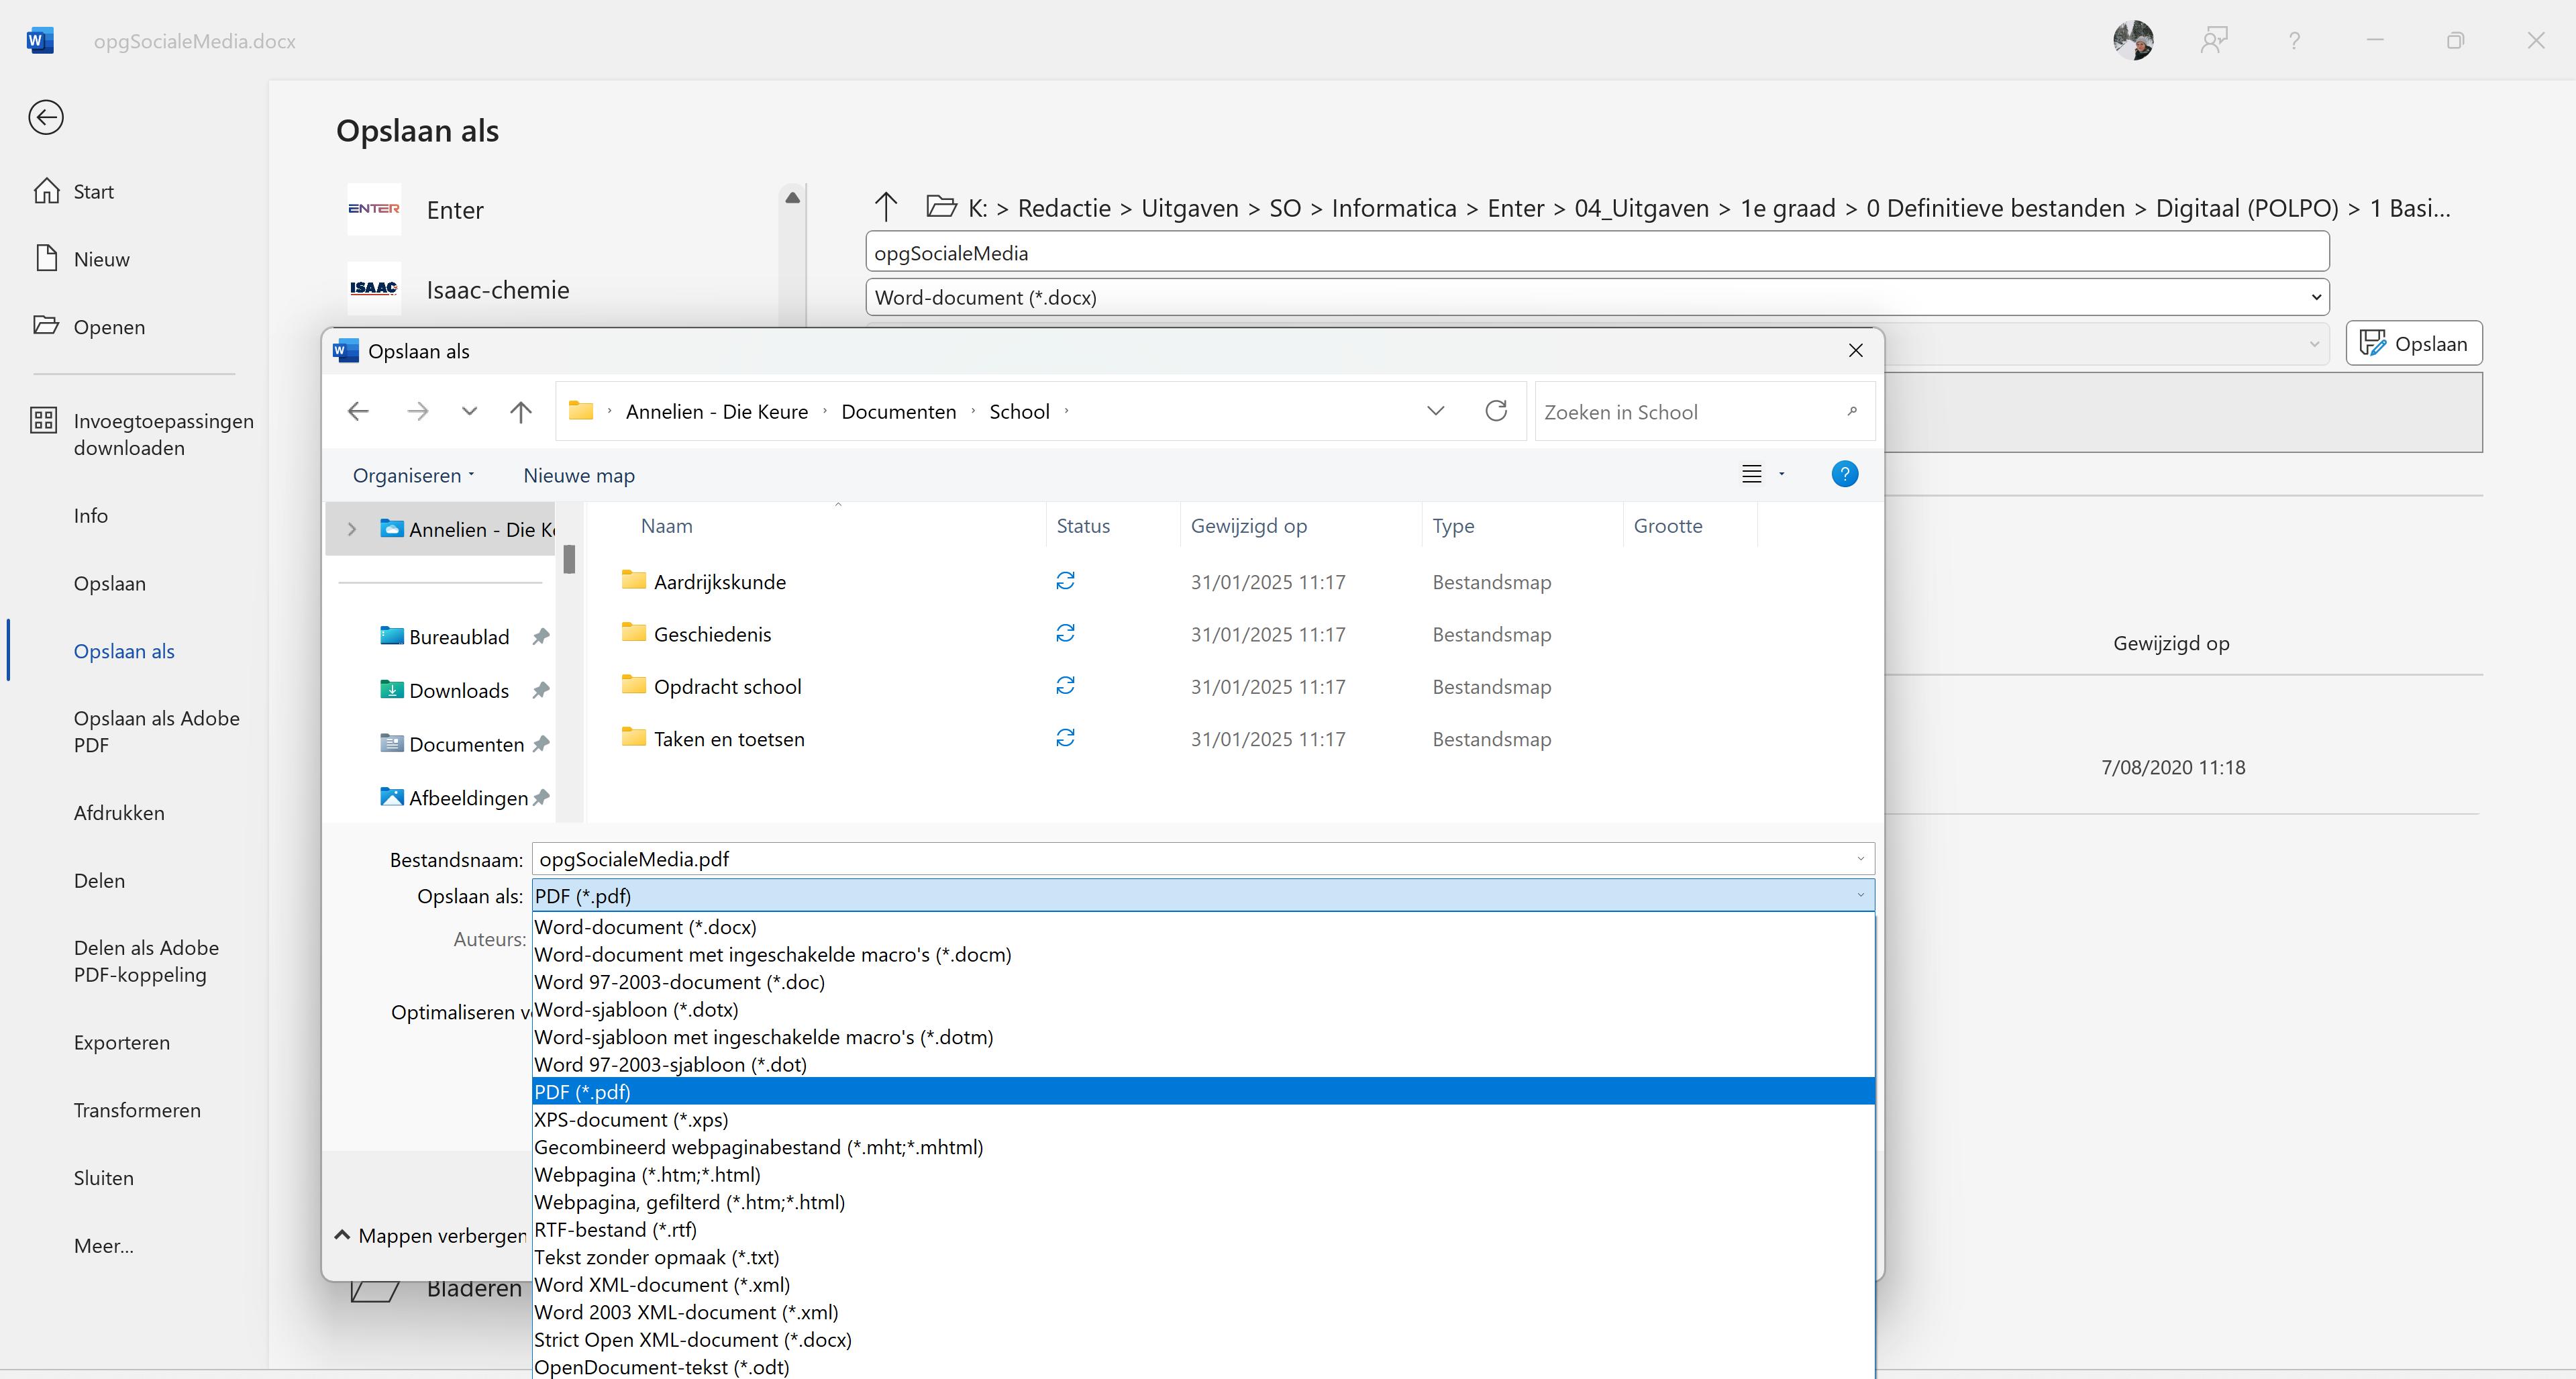Screen dimensions: 2576x1379
Task: Select Afdrukken in the left menu
Action: coord(119,813)
